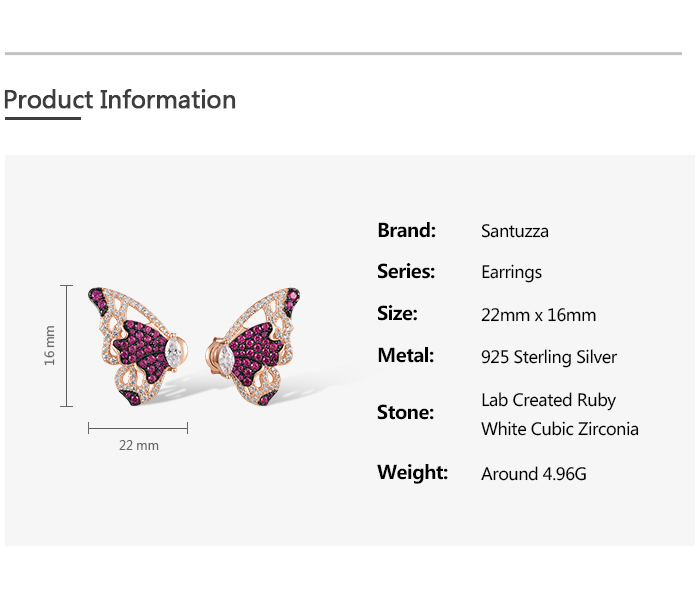Click the Size: label
The width and height of the screenshot is (700, 596).
397,314
